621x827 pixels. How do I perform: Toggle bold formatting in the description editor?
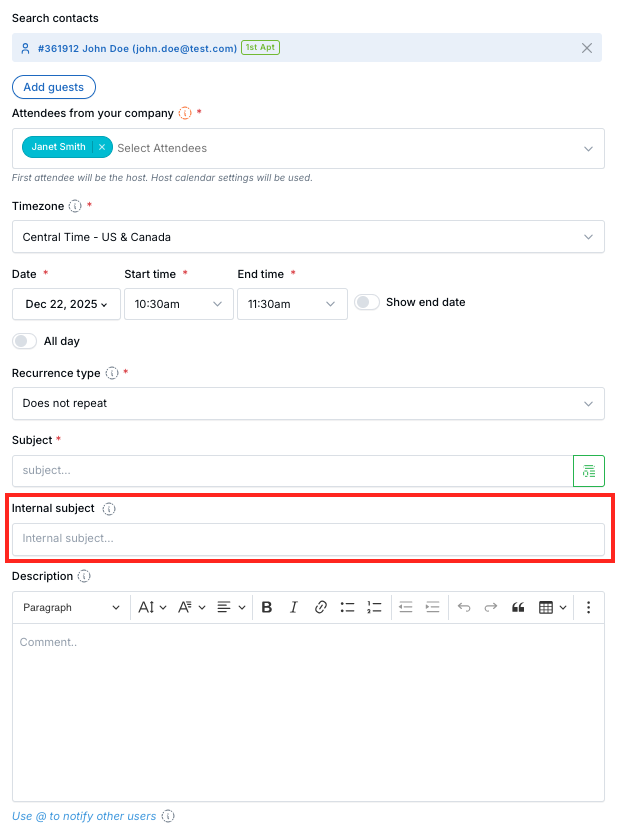click(x=267, y=607)
